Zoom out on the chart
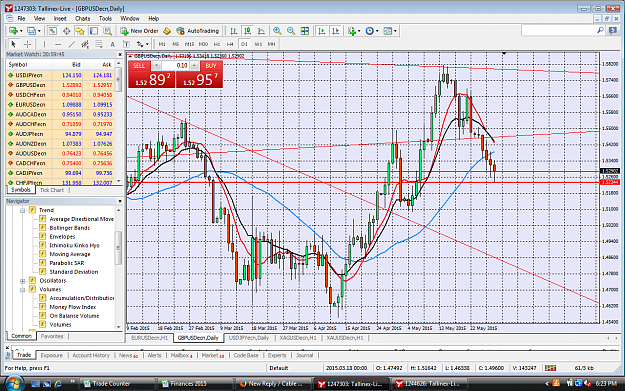Image resolution: width=625 pixels, height=391 pixels. pyautogui.click(x=291, y=31)
